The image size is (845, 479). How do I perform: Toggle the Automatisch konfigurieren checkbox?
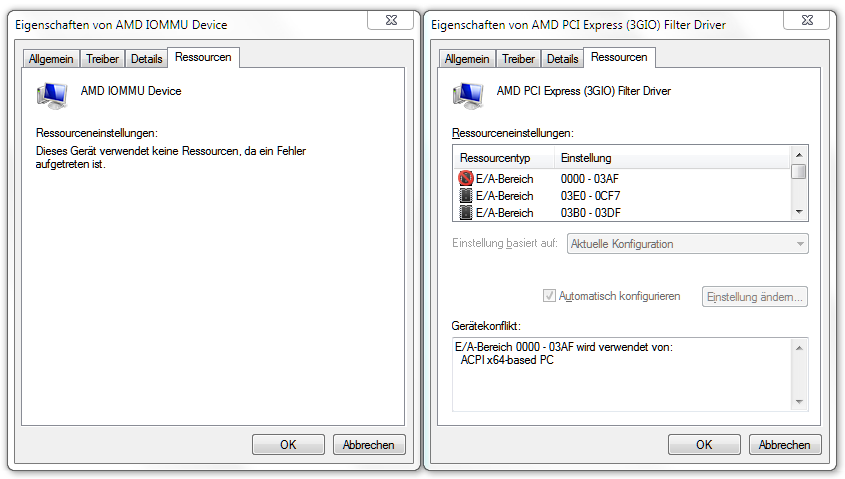pos(549,295)
